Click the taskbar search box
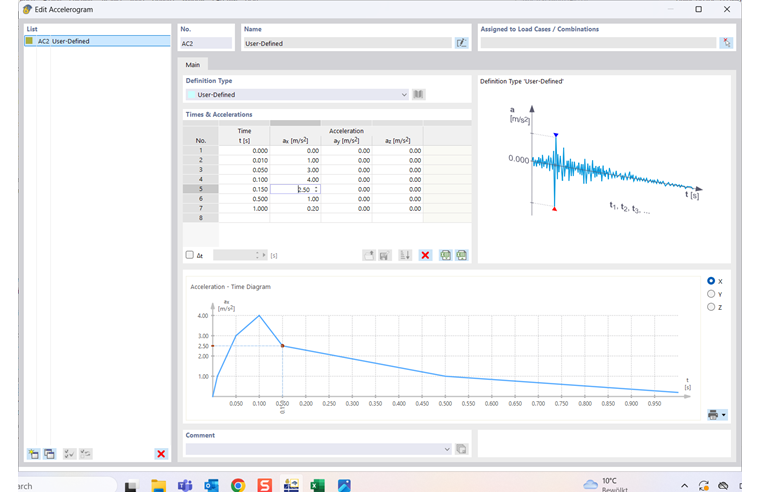The width and height of the screenshot is (760, 492). (x=68, y=486)
